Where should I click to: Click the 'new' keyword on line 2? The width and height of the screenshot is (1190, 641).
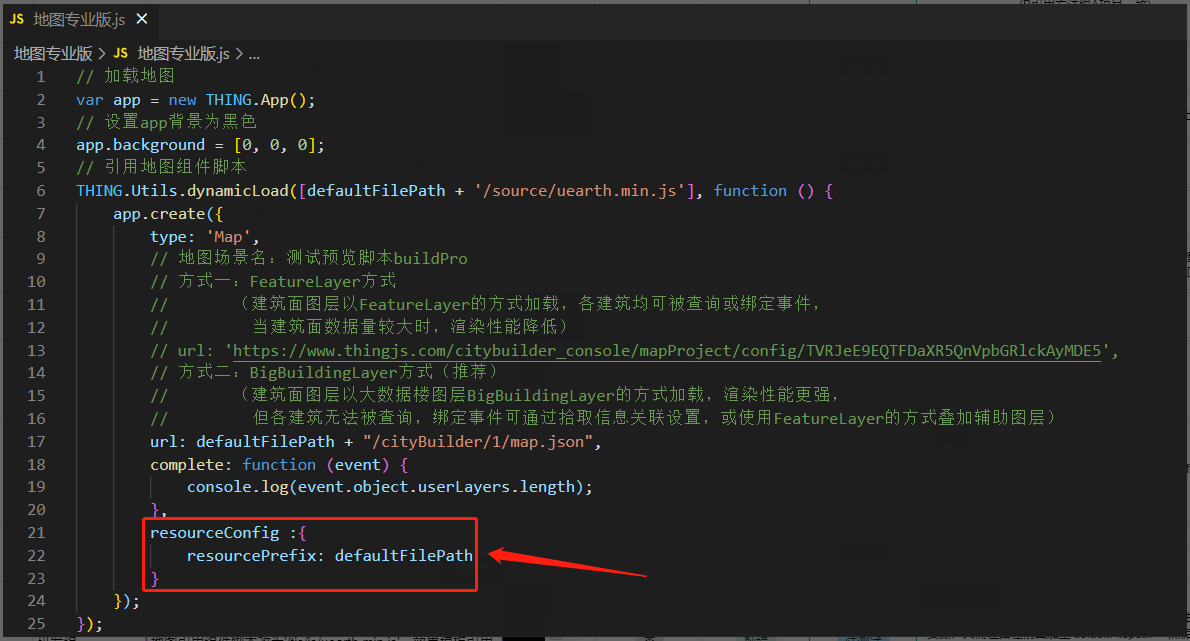pos(182,100)
